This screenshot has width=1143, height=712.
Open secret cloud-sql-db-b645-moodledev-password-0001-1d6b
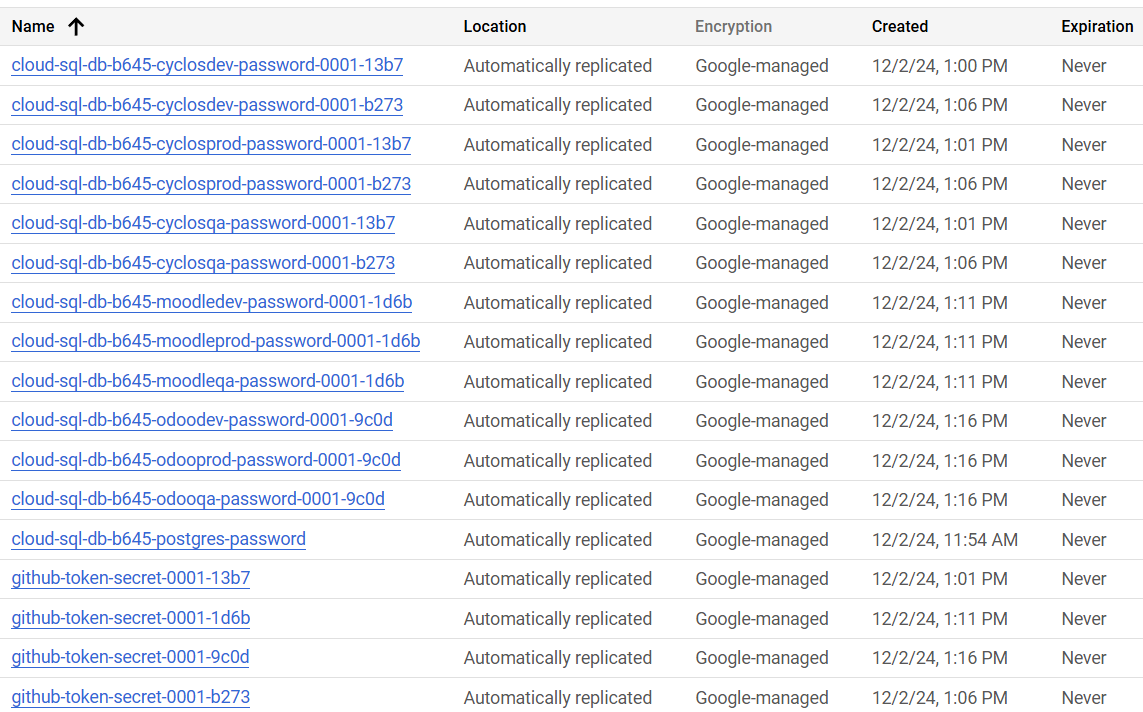click(212, 302)
